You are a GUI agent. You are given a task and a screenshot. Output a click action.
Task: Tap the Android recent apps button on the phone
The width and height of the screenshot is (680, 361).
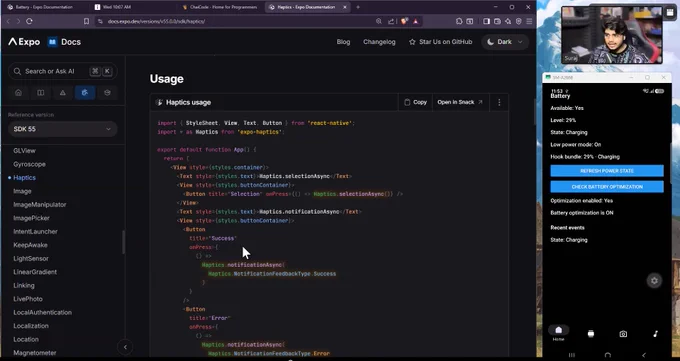point(572,355)
